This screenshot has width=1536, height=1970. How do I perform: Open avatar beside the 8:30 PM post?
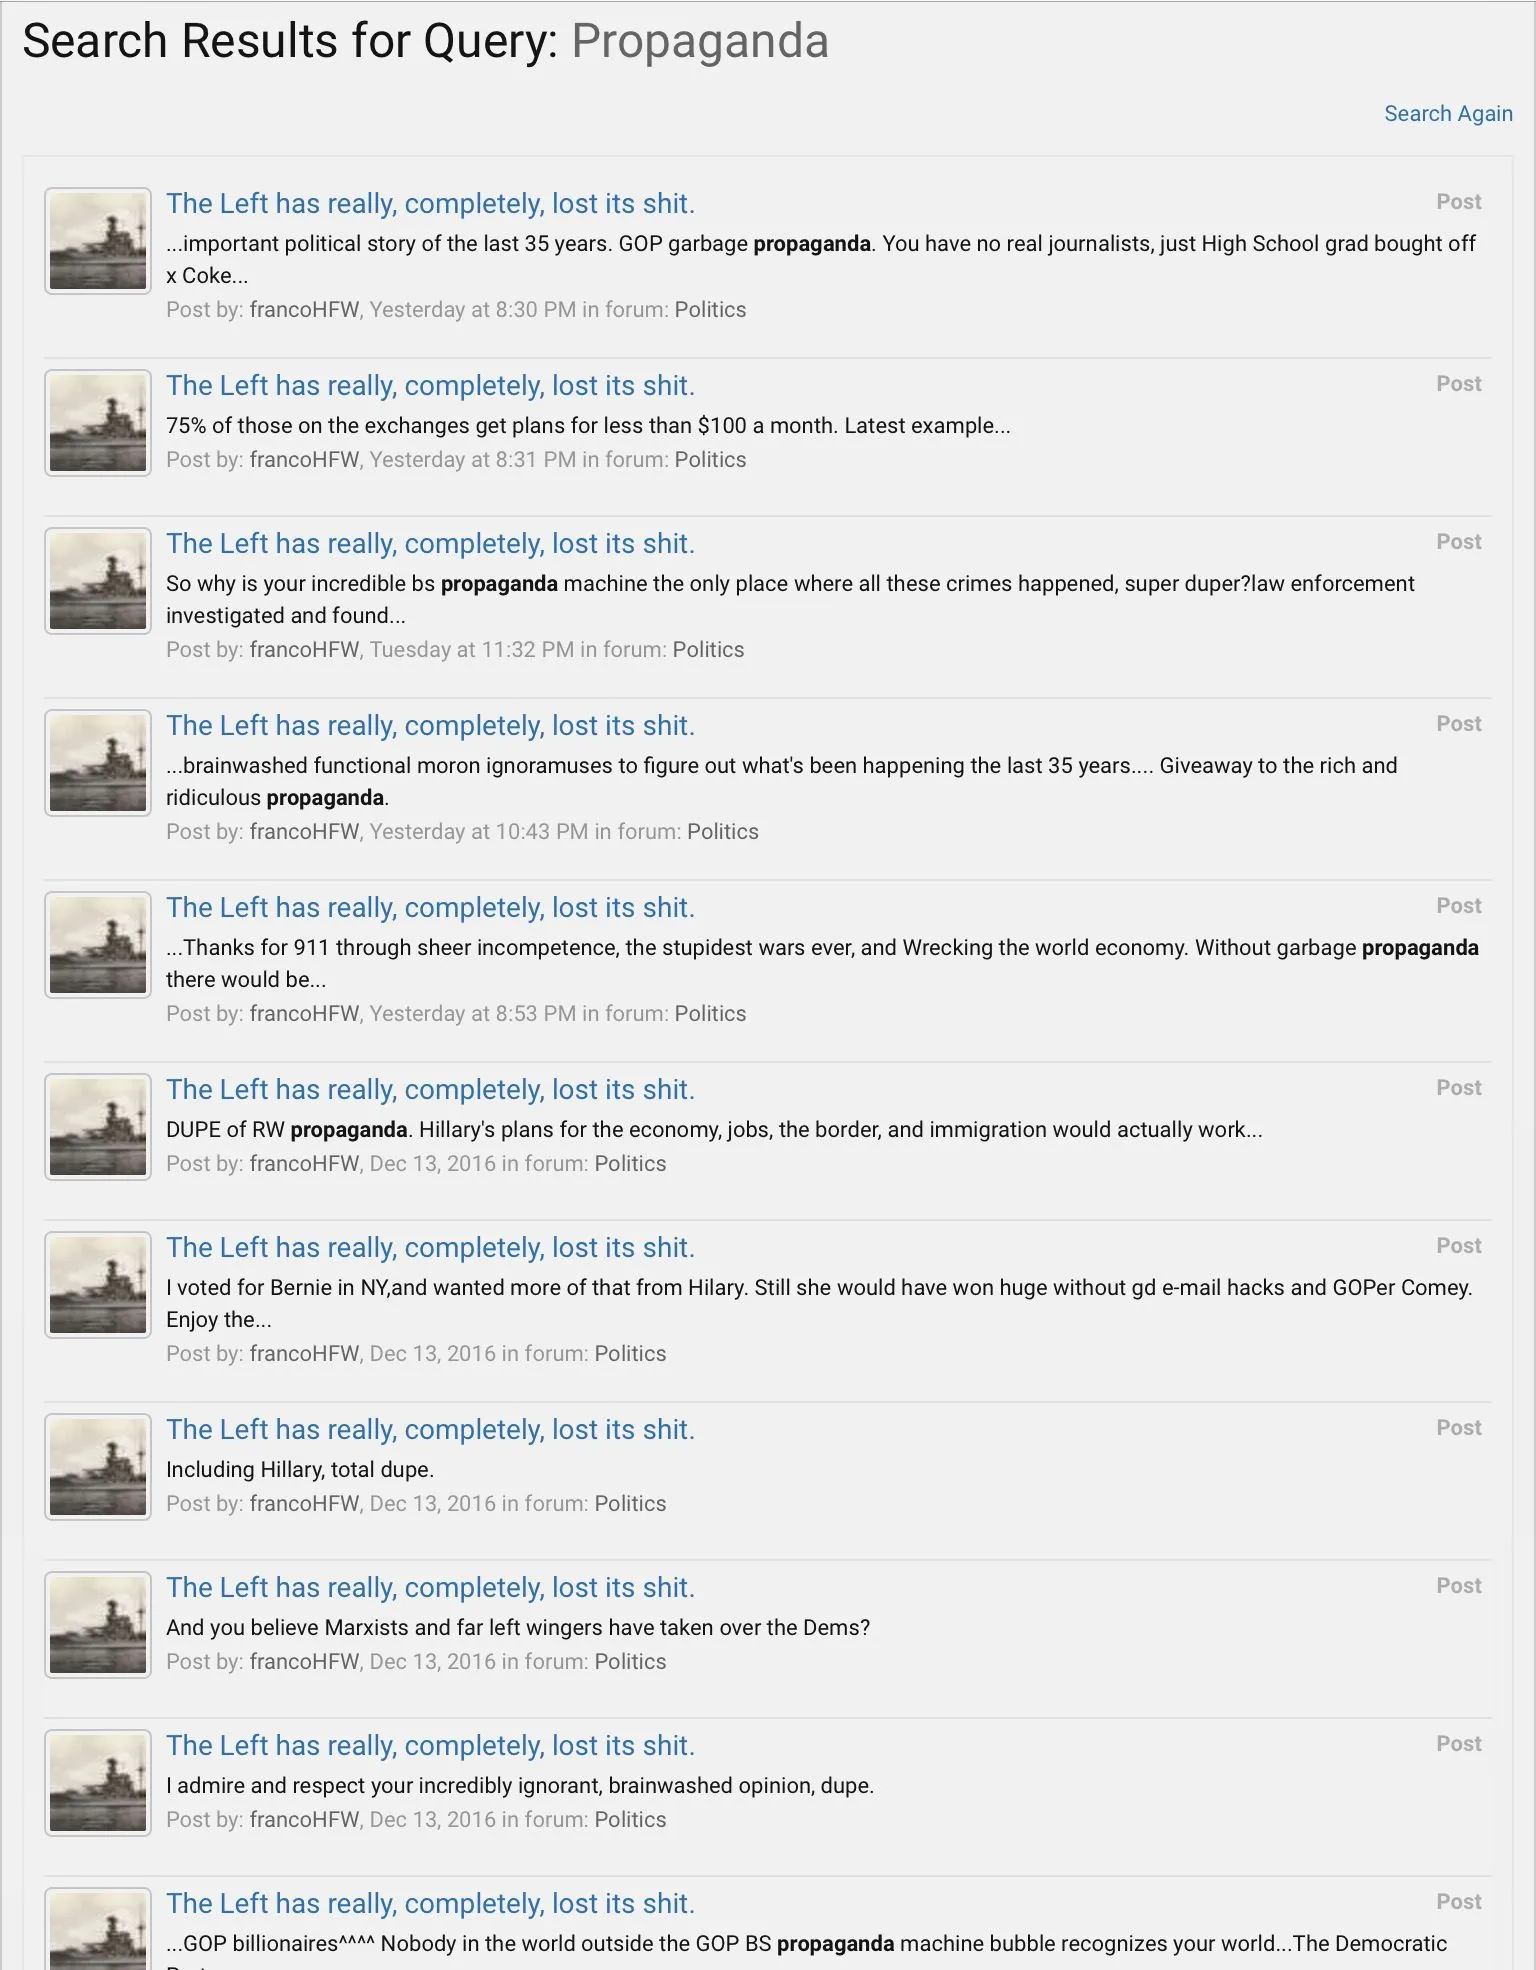coord(98,241)
